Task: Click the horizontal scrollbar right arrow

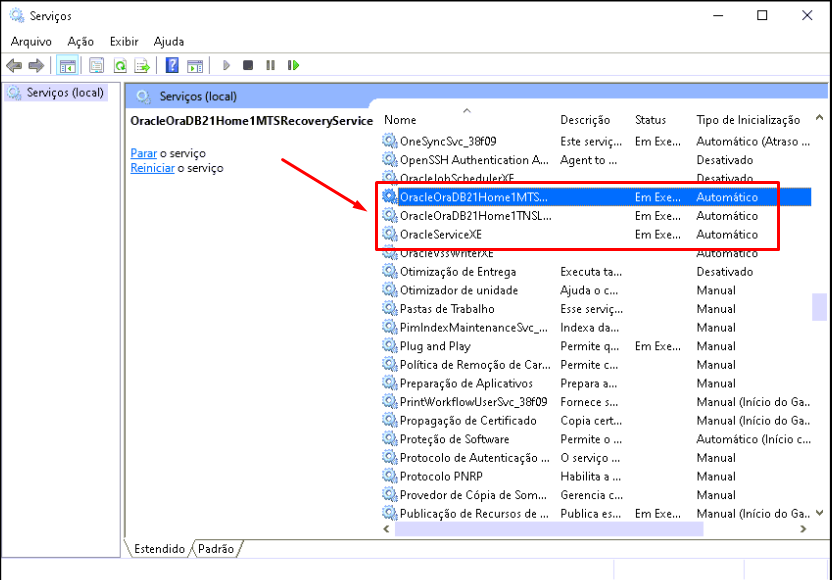Action: [803, 529]
